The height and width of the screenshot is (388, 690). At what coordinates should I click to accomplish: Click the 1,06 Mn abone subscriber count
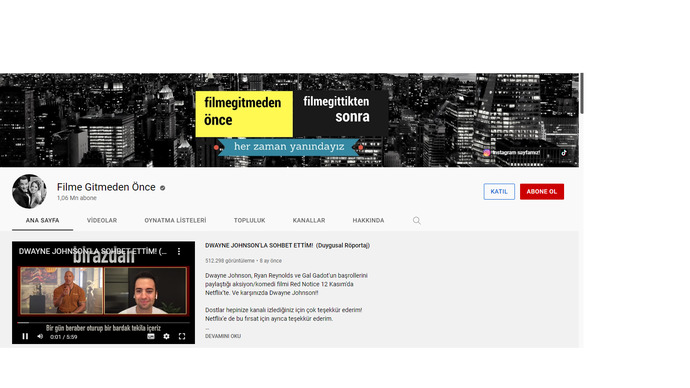pyautogui.click(x=77, y=198)
